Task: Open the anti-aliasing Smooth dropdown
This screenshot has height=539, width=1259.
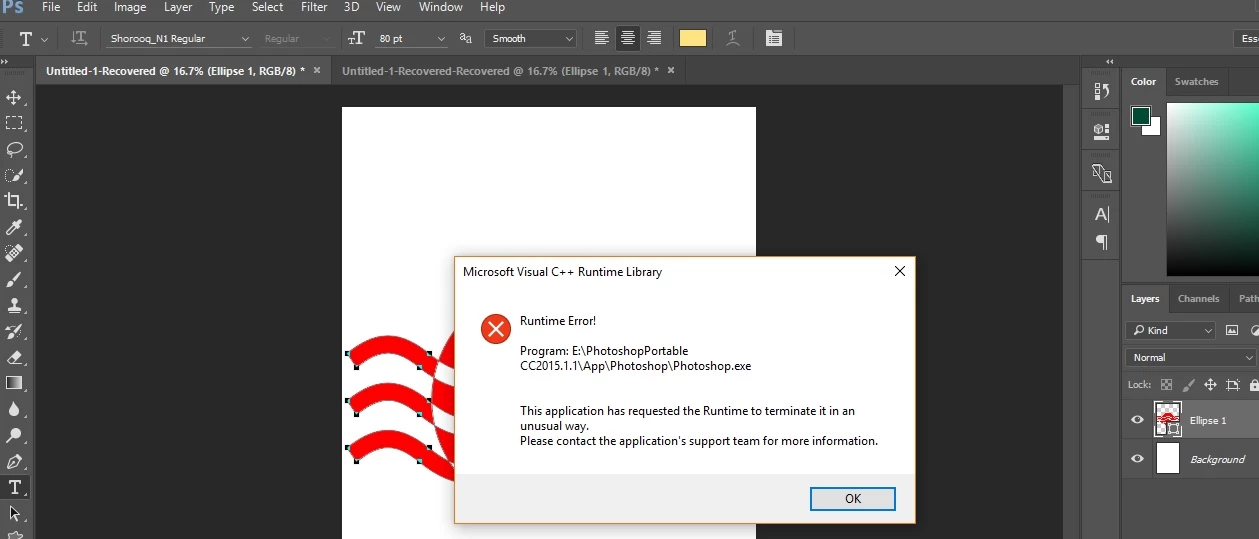Action: pyautogui.click(x=531, y=38)
